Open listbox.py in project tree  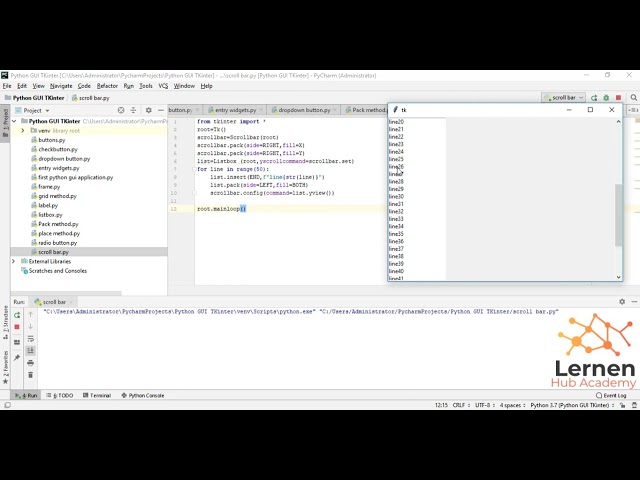point(50,215)
